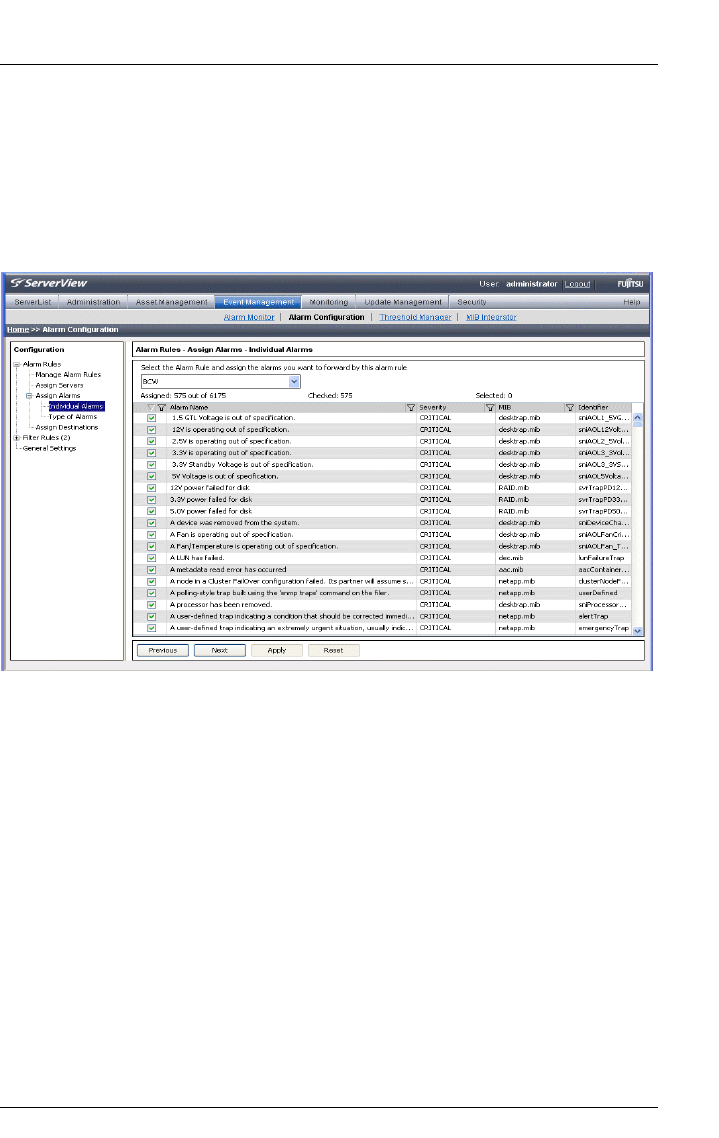Screen dimensions: 719x1138
Task: Click the Apply button
Action: 276,650
